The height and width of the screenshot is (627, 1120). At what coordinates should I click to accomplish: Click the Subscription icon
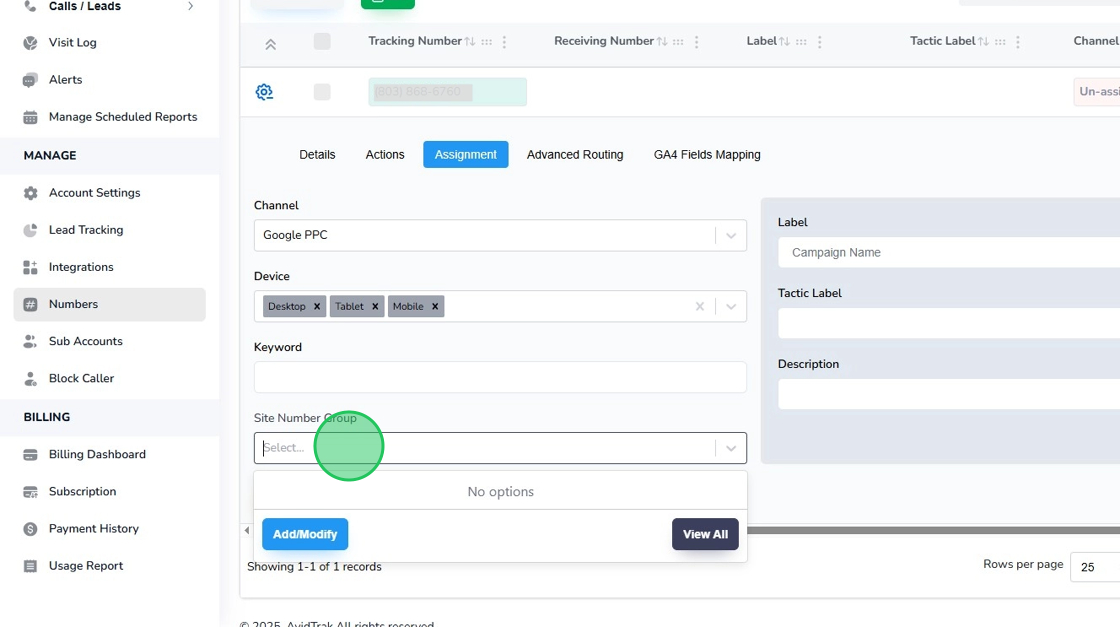coord(30,491)
